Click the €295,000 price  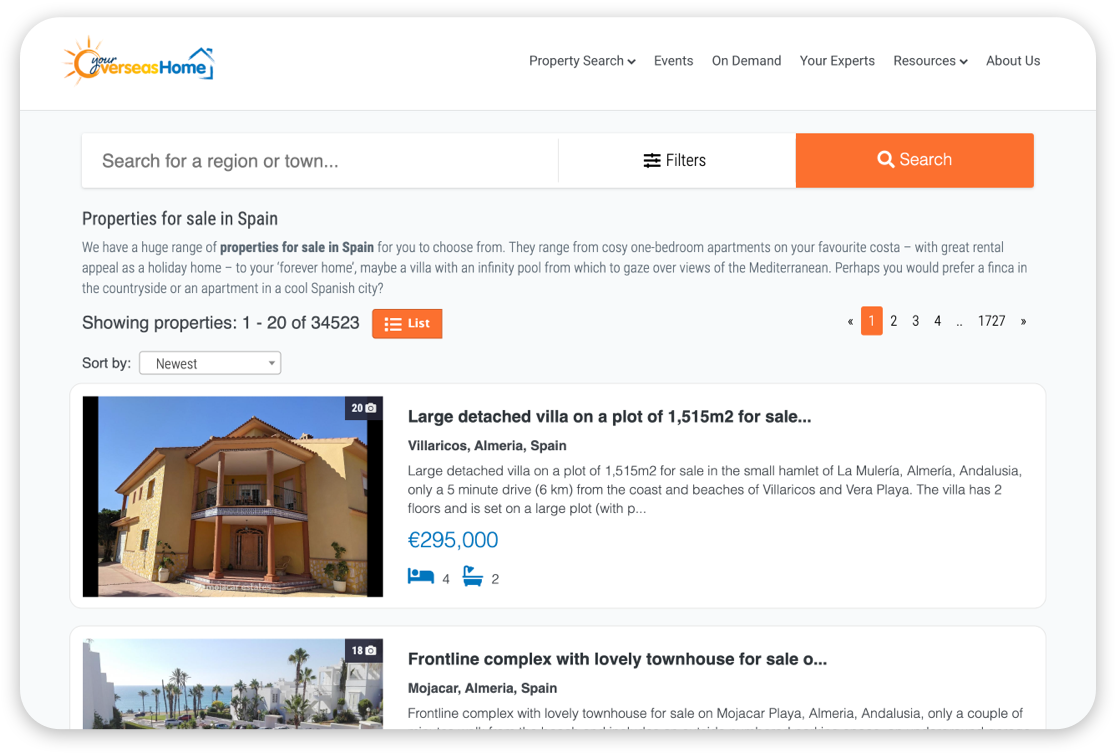453,540
